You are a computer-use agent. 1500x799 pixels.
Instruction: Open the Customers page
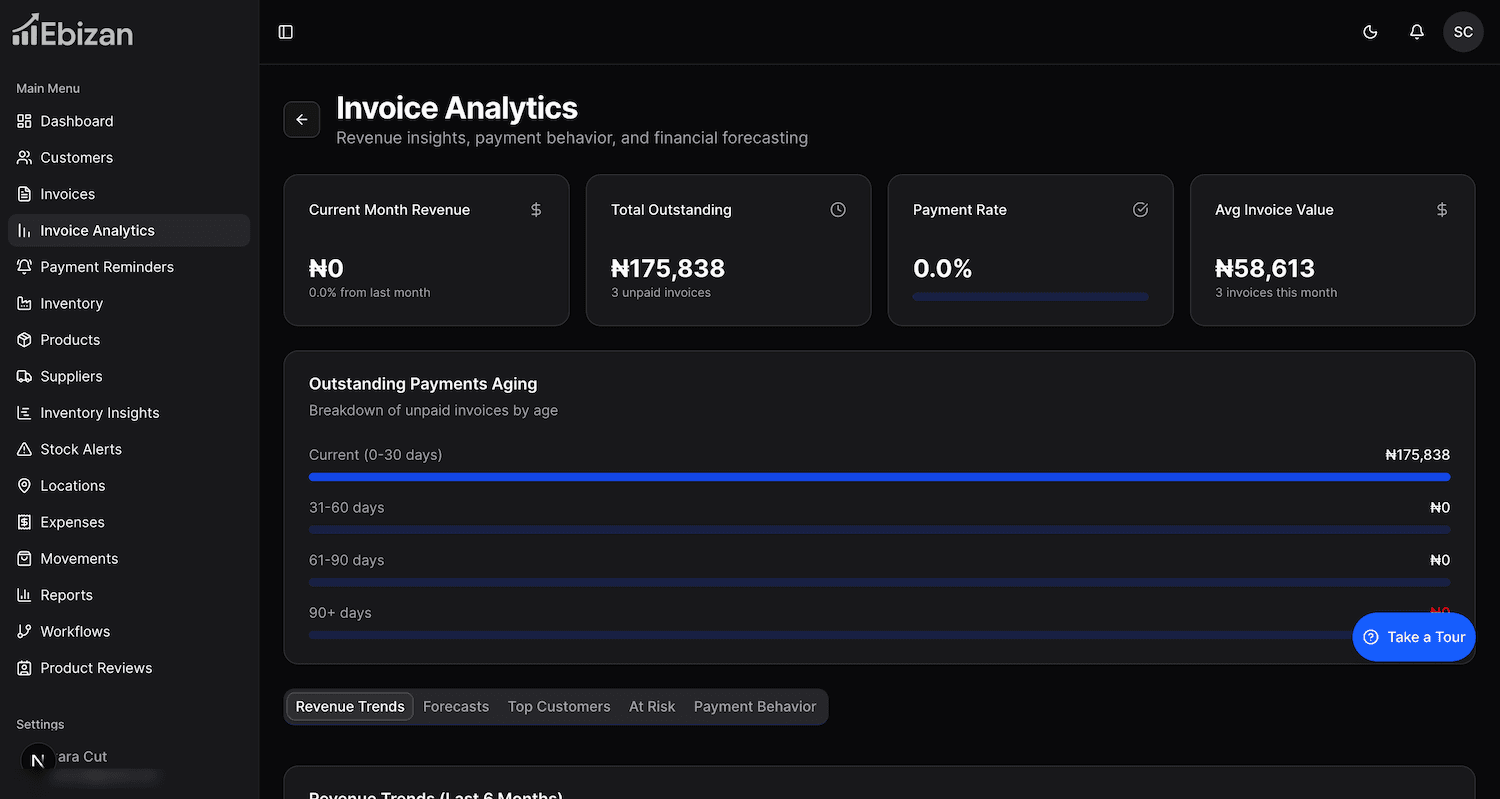coord(76,158)
